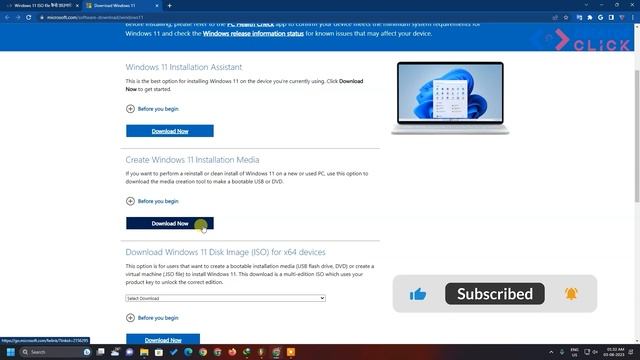Expand Before you begin under Installation Media
Screen dimensions: 640x360
pos(152,201)
